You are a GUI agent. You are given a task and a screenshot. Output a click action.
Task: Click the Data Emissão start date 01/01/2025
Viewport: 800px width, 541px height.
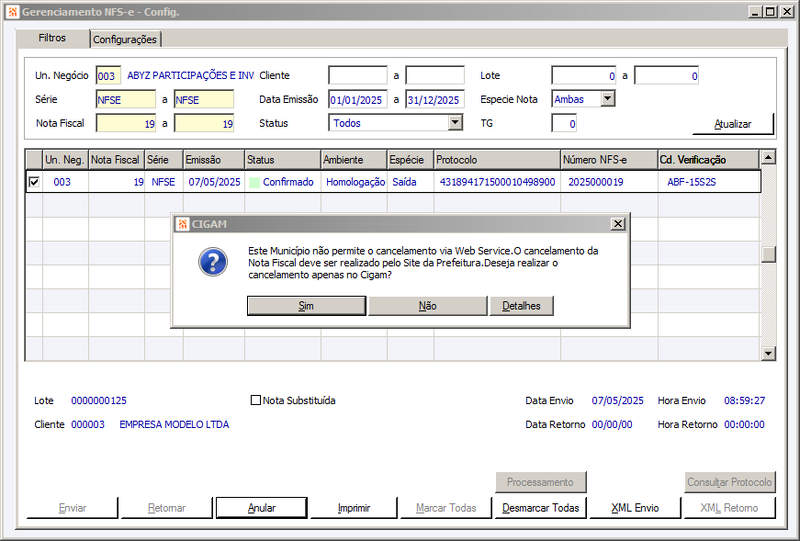point(358,99)
